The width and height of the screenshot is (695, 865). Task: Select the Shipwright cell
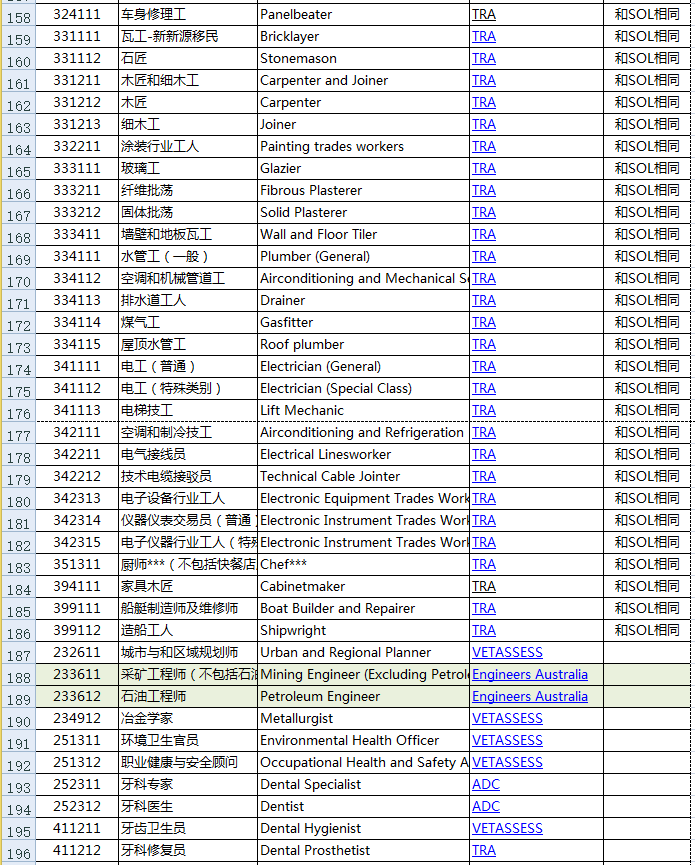(363, 631)
